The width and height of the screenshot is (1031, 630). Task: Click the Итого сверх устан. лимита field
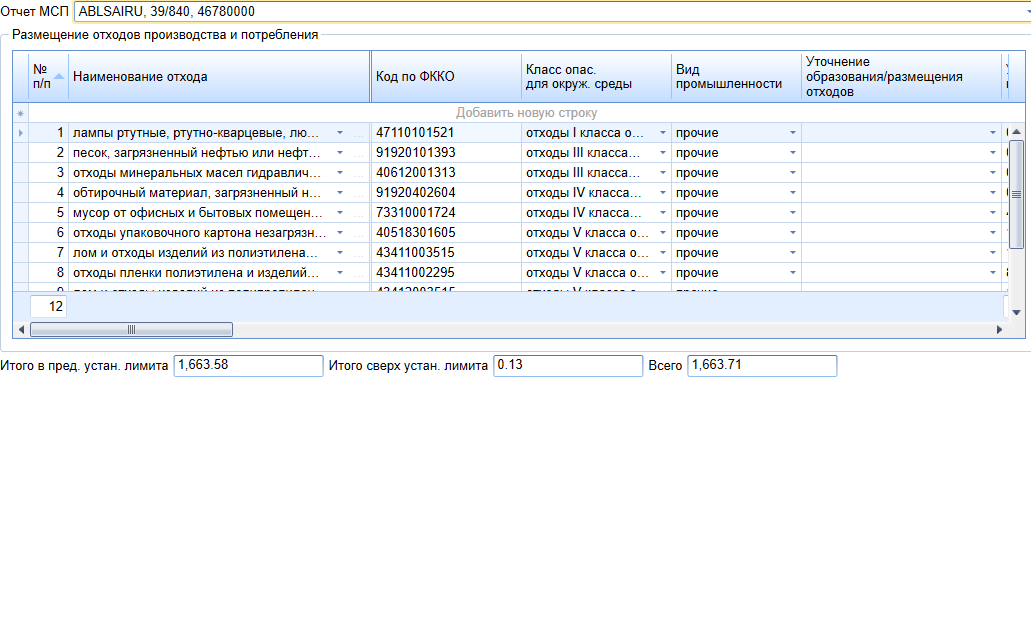coord(567,366)
